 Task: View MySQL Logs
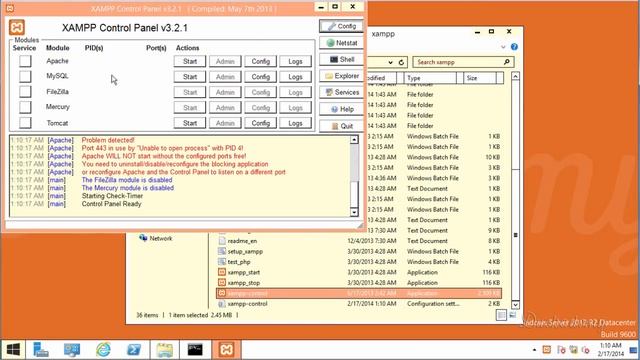coord(296,77)
